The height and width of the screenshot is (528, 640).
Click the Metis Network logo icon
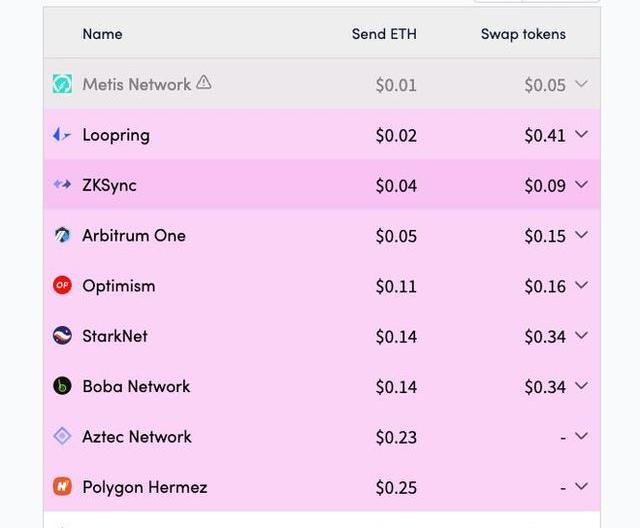pyautogui.click(x=62, y=84)
